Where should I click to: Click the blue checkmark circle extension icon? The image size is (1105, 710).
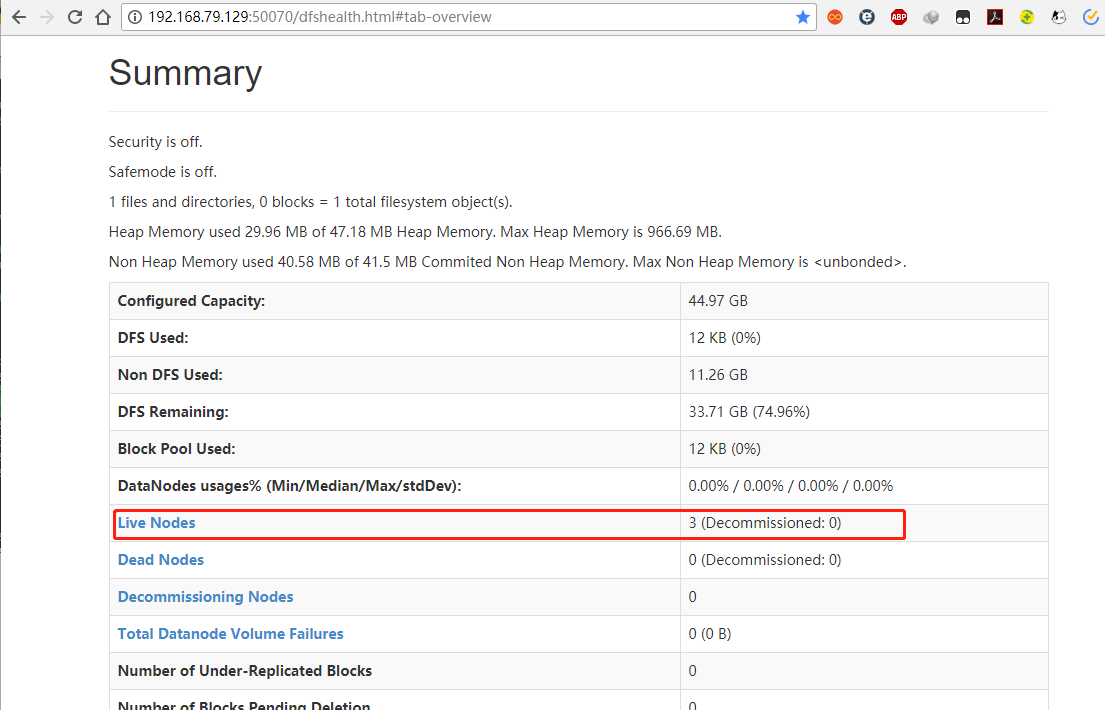point(1091,17)
